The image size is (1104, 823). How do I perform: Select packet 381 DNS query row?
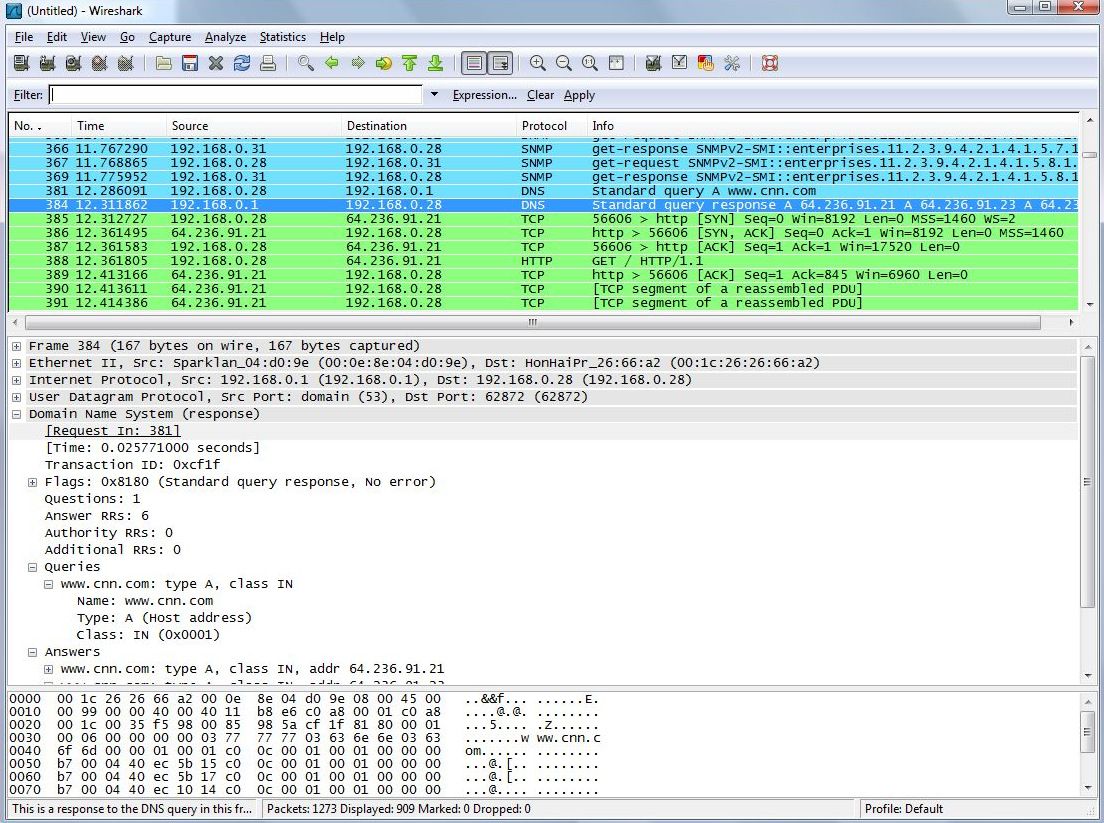(543, 191)
